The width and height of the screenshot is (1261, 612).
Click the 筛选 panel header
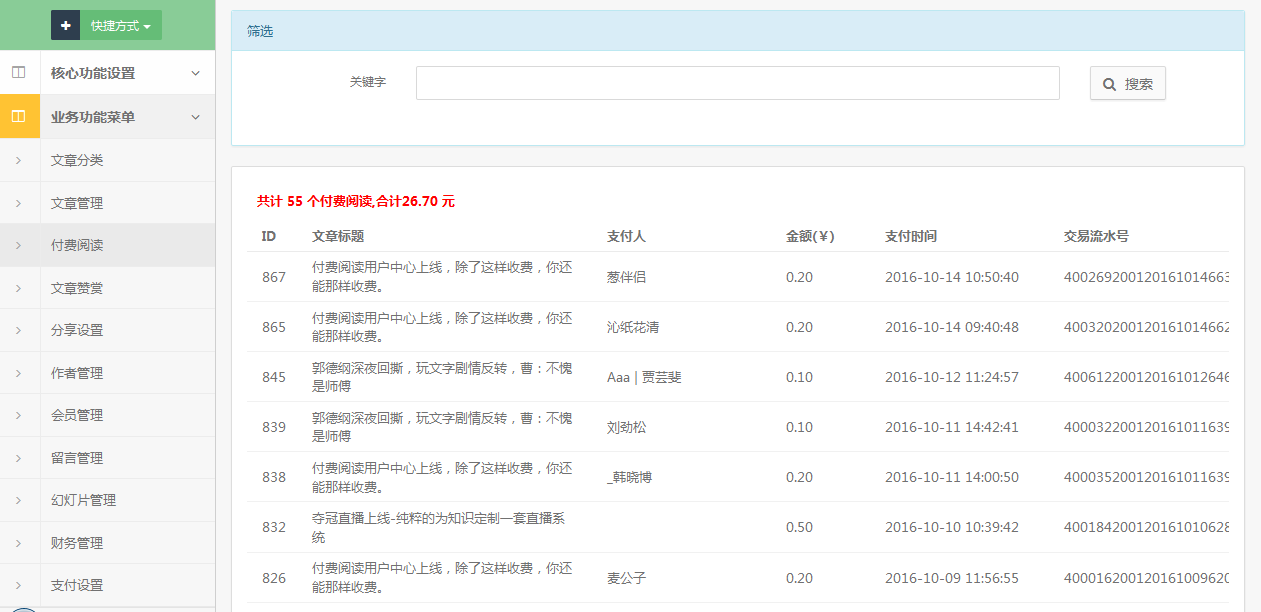click(738, 31)
